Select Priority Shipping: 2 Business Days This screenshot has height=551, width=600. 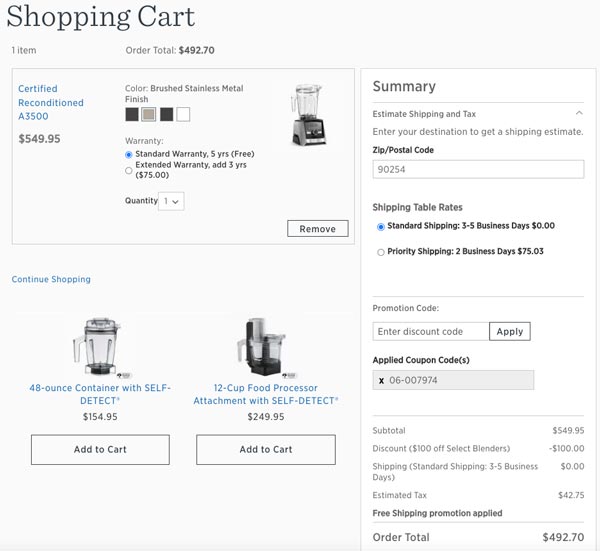pyautogui.click(x=381, y=252)
